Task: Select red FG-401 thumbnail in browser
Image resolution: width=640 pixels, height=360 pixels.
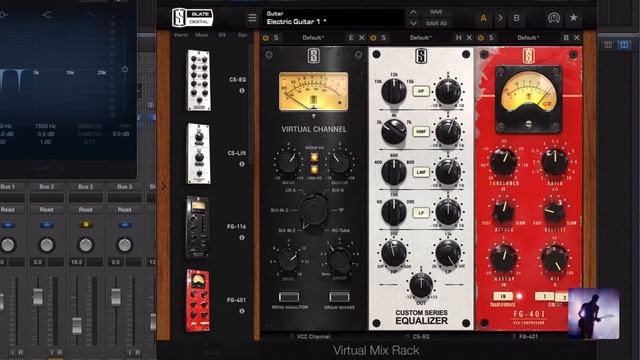Action: pos(198,300)
